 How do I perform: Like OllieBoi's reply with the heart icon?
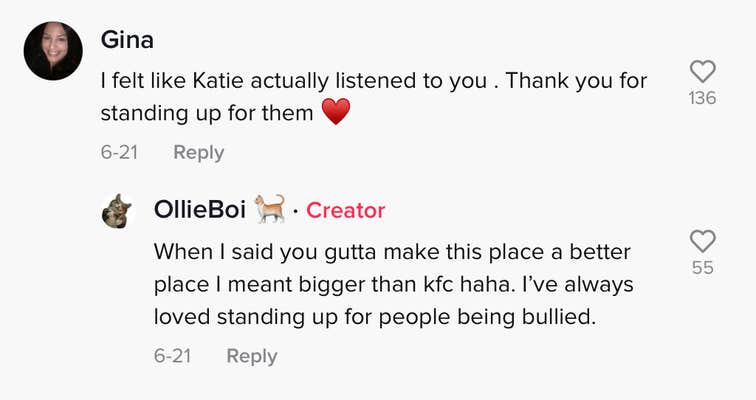tap(704, 240)
